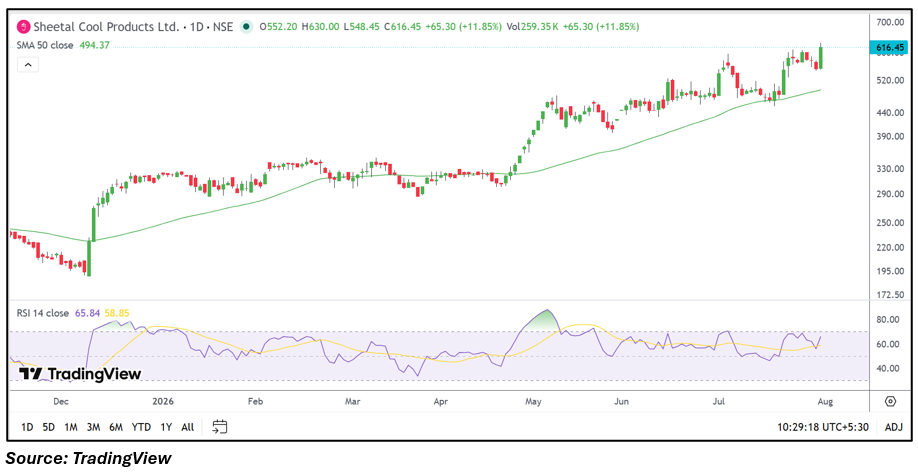Image resolution: width=918 pixels, height=476 pixels.
Task: Click the 250.00 price axis label
Action: [890, 222]
